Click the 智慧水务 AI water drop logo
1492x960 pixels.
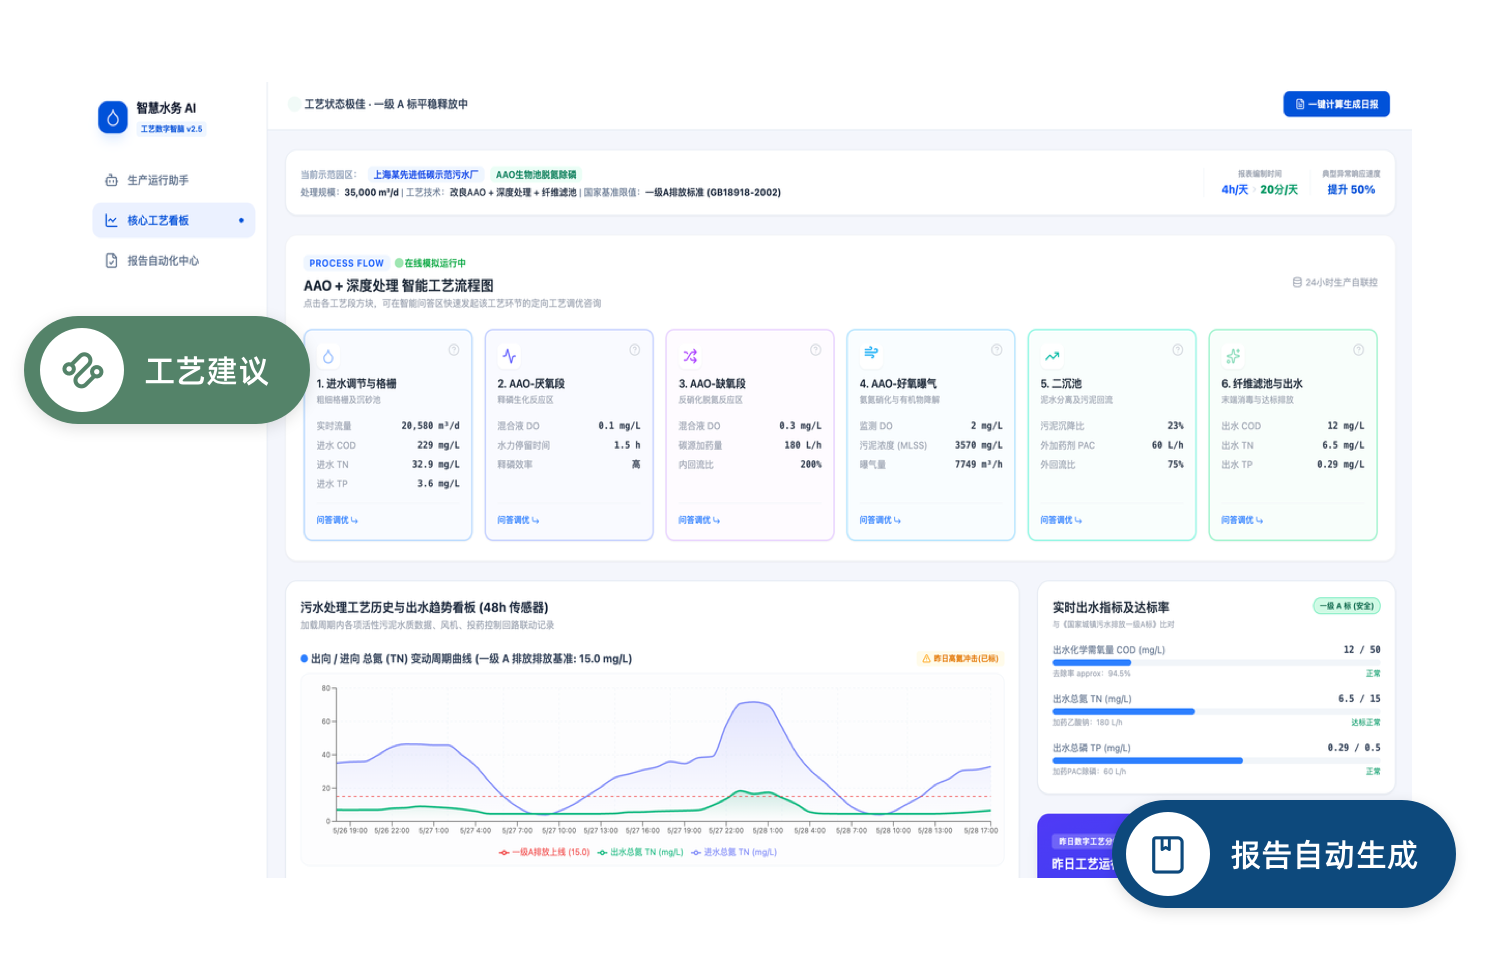pos(113,117)
